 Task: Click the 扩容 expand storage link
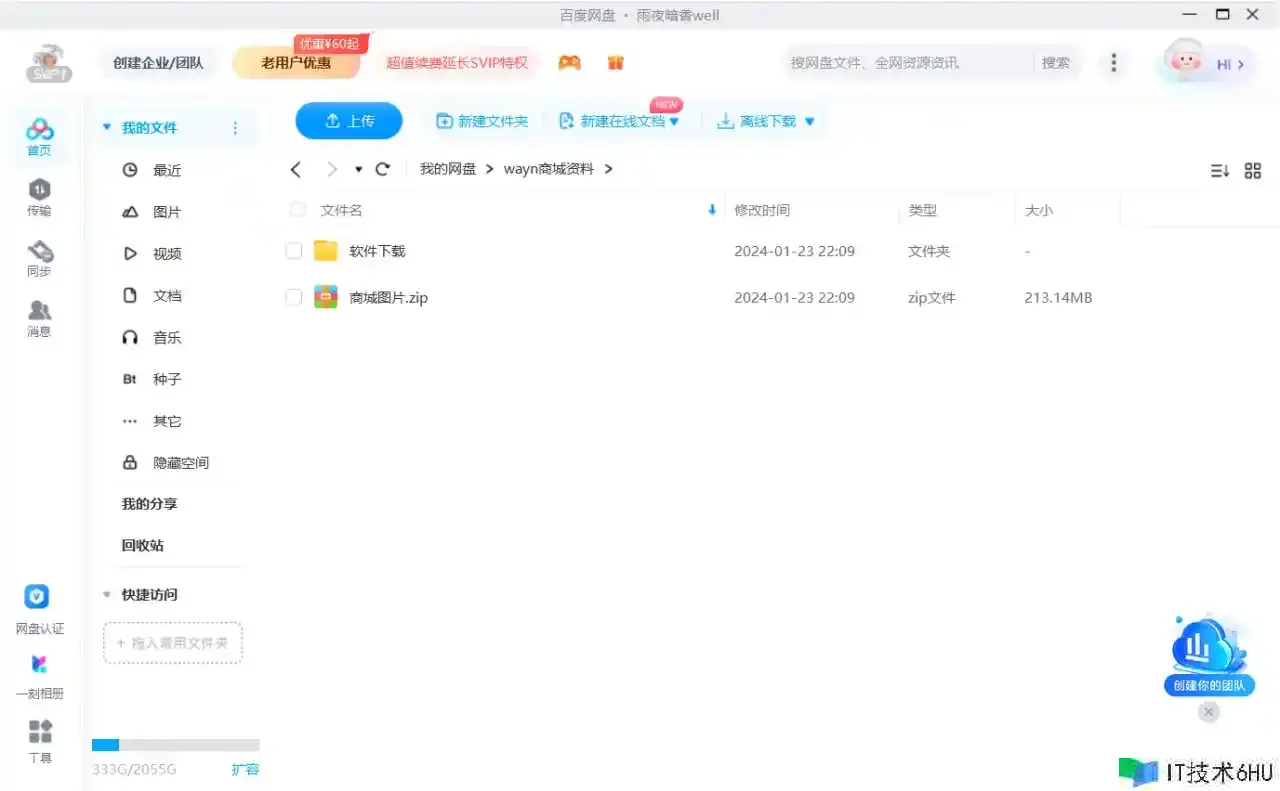pyautogui.click(x=245, y=769)
